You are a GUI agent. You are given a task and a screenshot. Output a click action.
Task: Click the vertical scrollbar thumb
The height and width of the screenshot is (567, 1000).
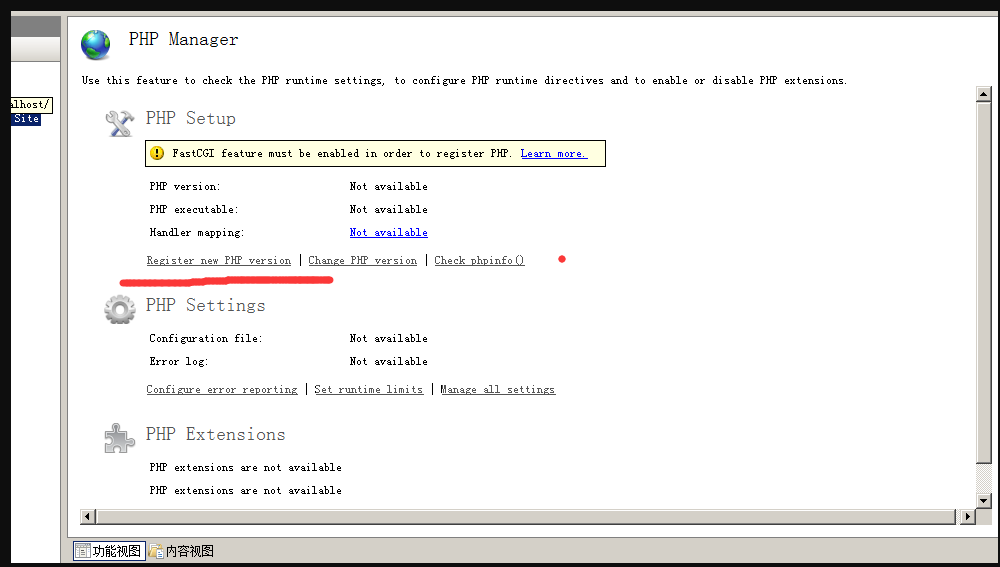(983, 283)
